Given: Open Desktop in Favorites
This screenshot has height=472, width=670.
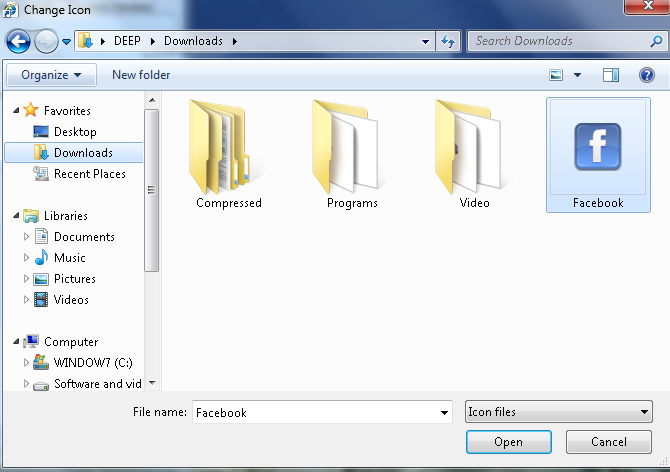Looking at the screenshot, I should [x=75, y=132].
